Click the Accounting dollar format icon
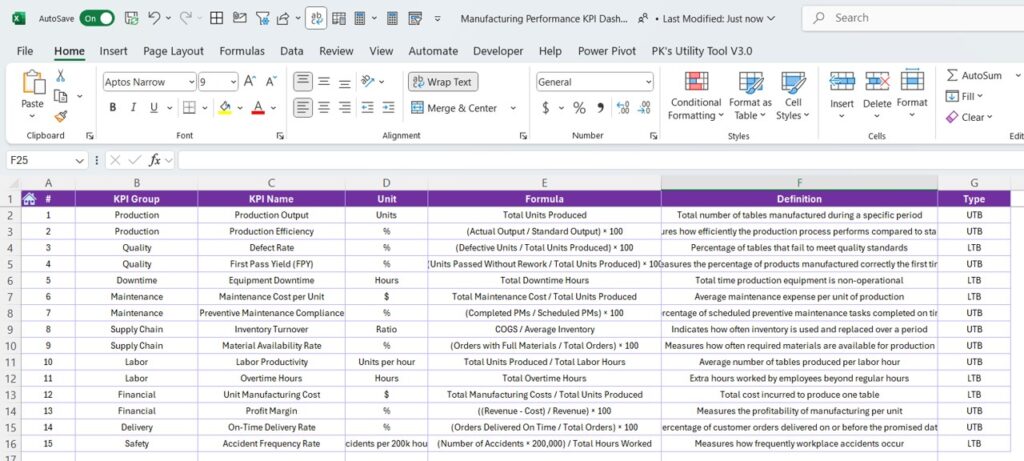Image resolution: width=1024 pixels, height=461 pixels. point(545,108)
